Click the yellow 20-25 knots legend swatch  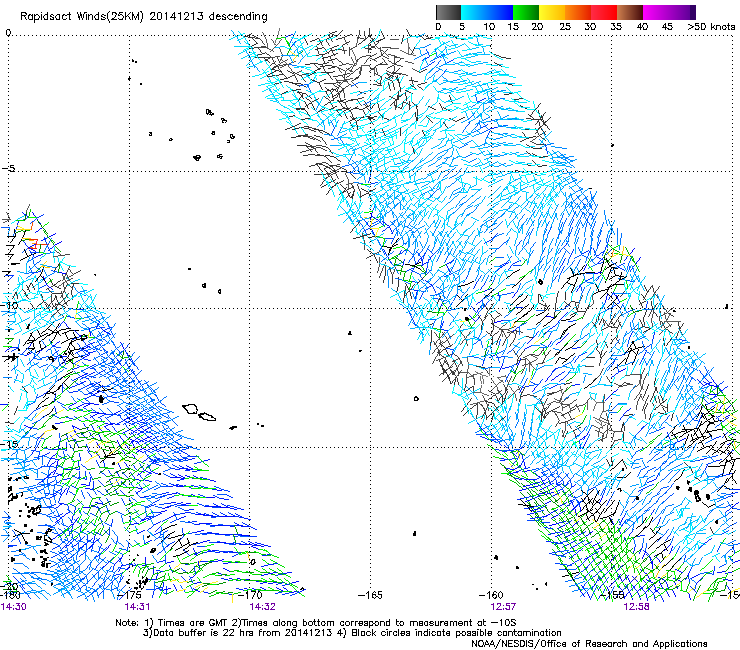coord(552,12)
